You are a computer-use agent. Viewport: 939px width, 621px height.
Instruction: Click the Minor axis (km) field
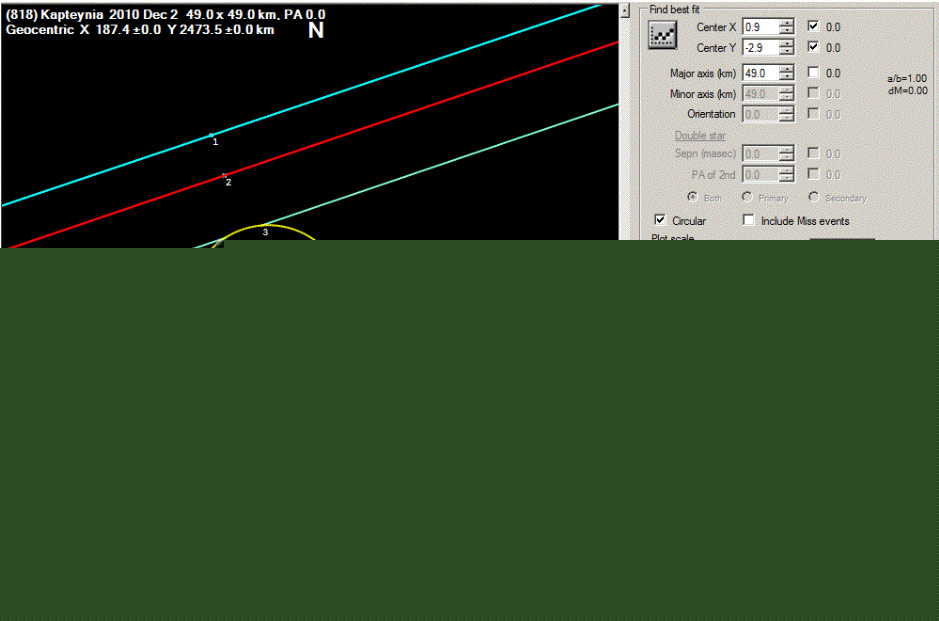coord(761,94)
